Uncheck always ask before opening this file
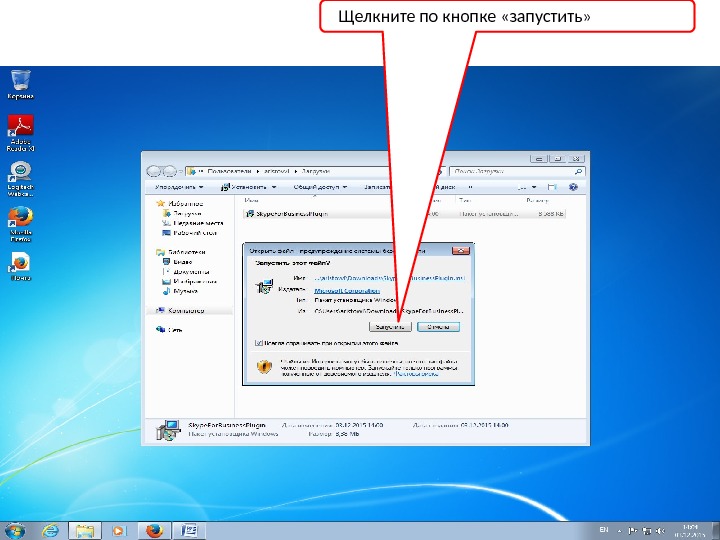720x540 pixels. [259, 343]
